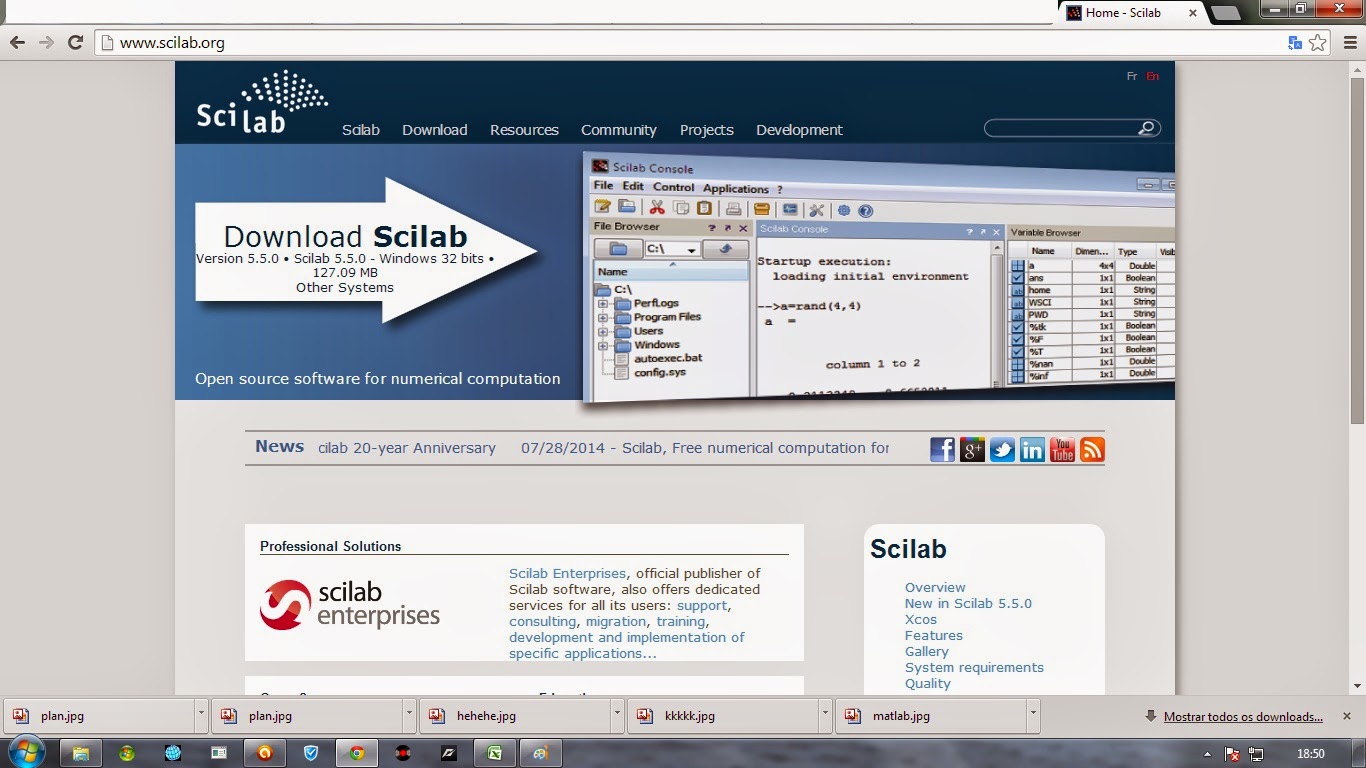Click the Download Scilab arrow button
The image size is (1366, 768).
[366, 250]
